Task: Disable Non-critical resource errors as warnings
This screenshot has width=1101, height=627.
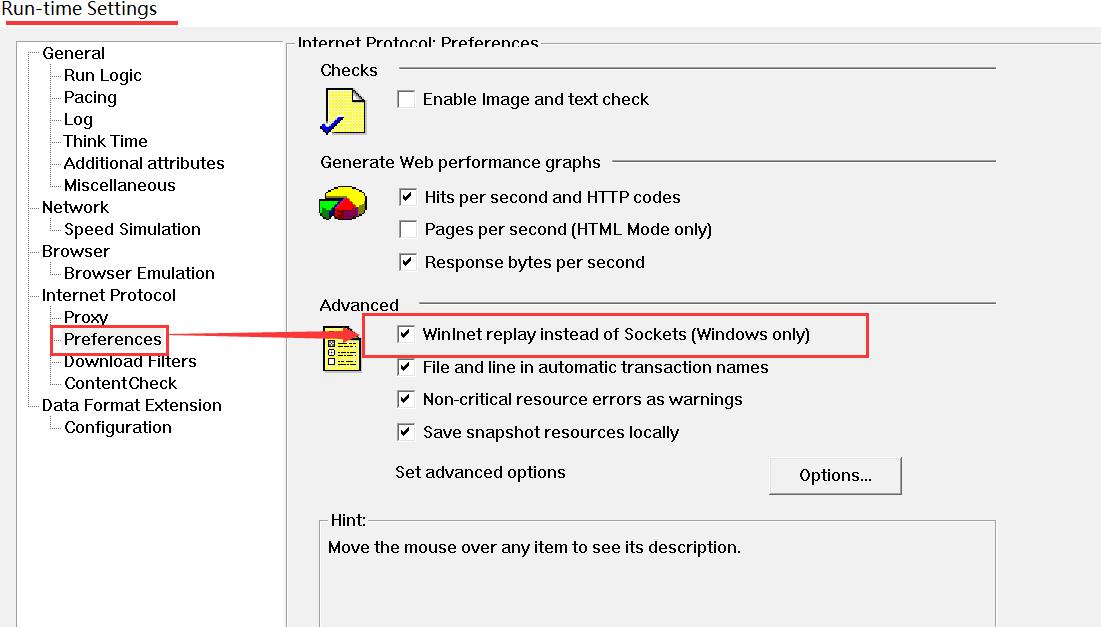Action: [x=406, y=399]
